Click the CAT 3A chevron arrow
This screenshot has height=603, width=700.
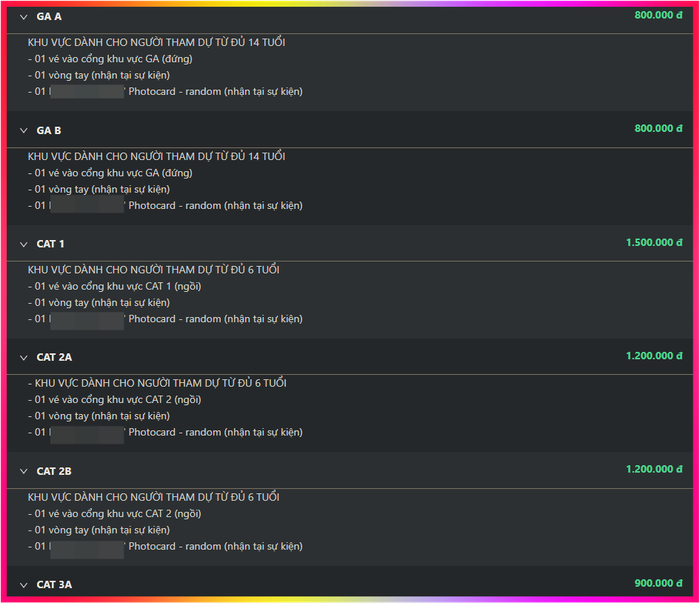coord(24,584)
